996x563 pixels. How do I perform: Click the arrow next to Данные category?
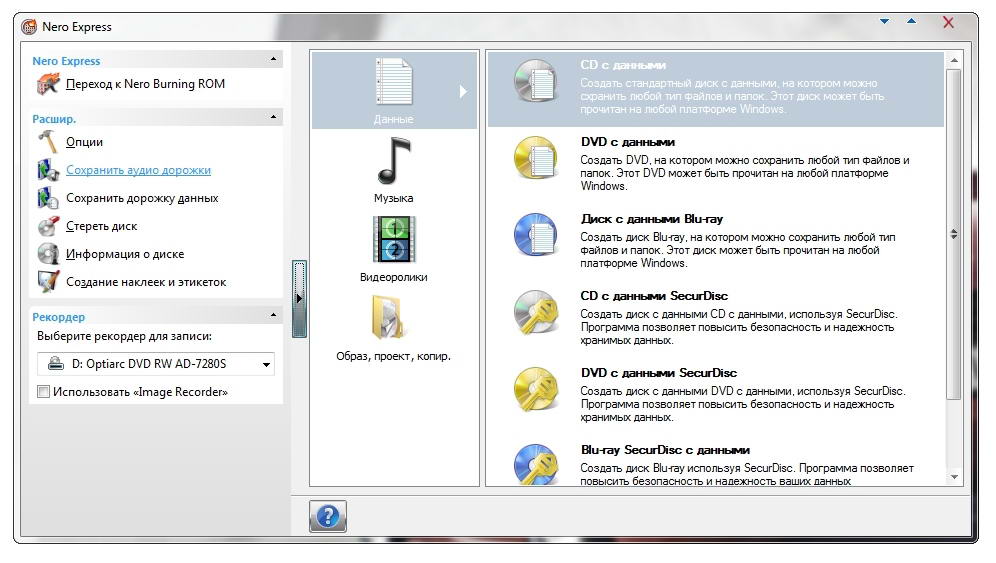463,92
